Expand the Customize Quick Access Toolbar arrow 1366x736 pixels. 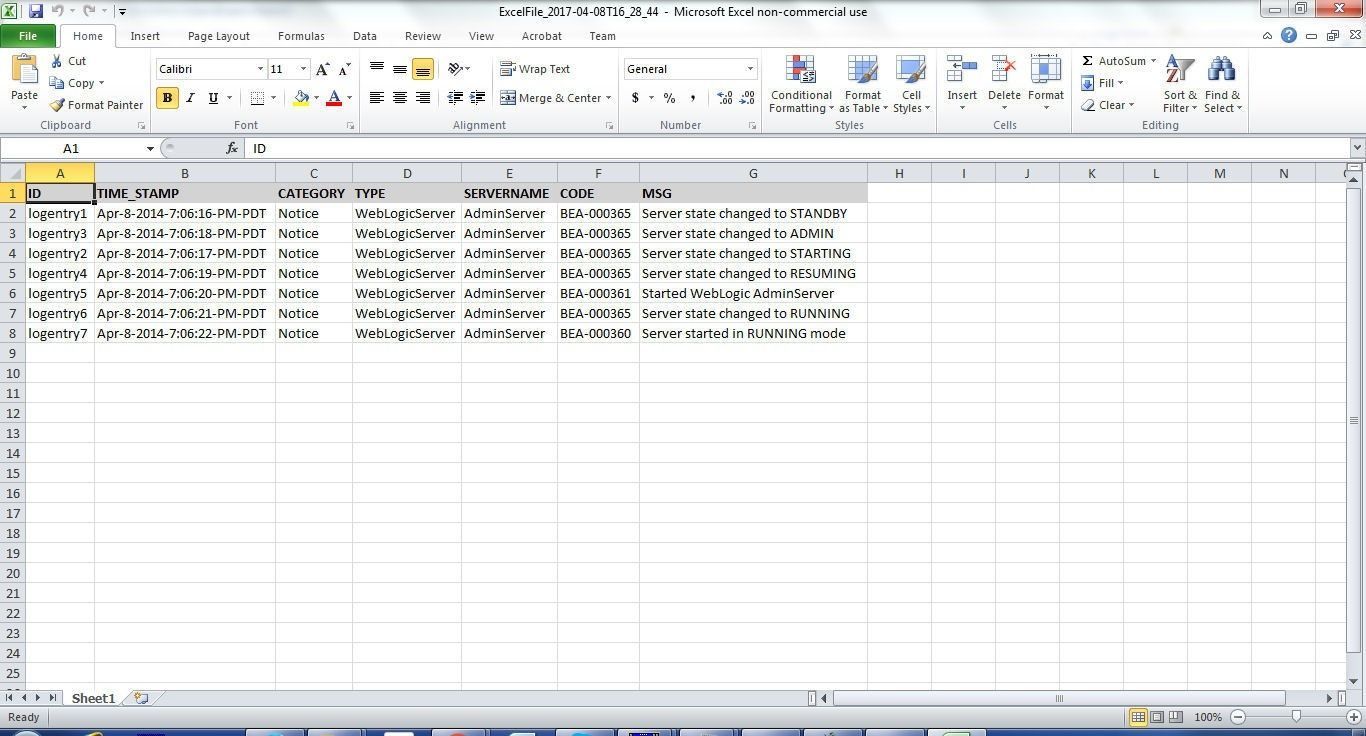[122, 11]
